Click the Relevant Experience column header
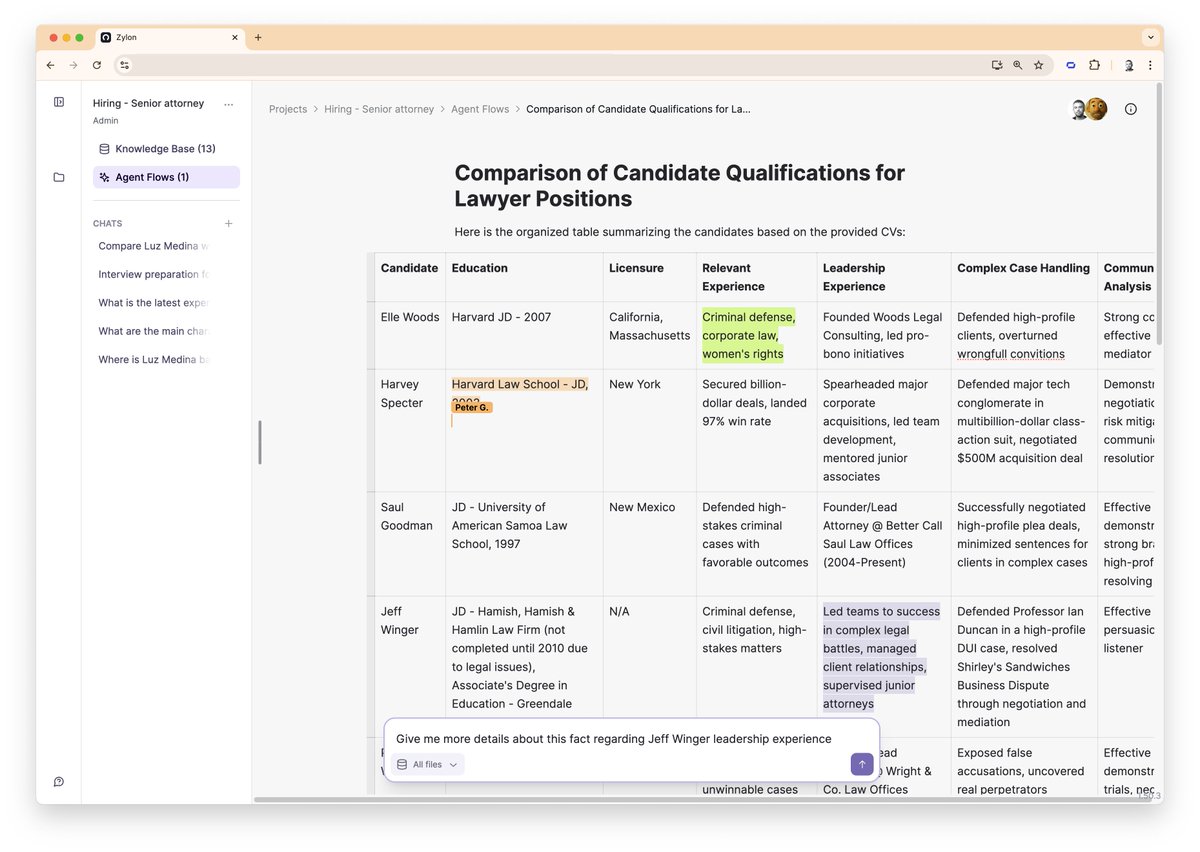Viewport: 1200px width, 852px height. 756,277
